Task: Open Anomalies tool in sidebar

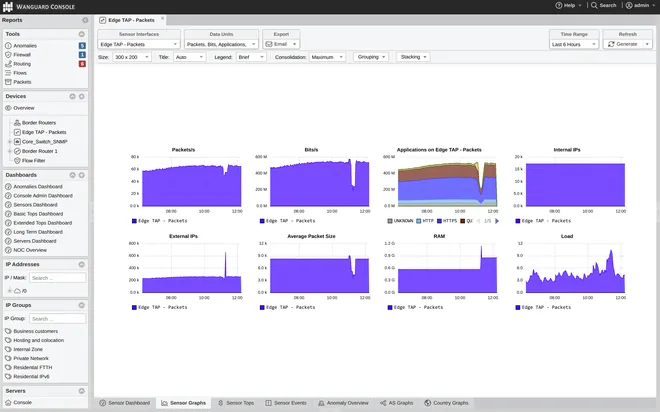Action: pyautogui.click(x=25, y=45)
